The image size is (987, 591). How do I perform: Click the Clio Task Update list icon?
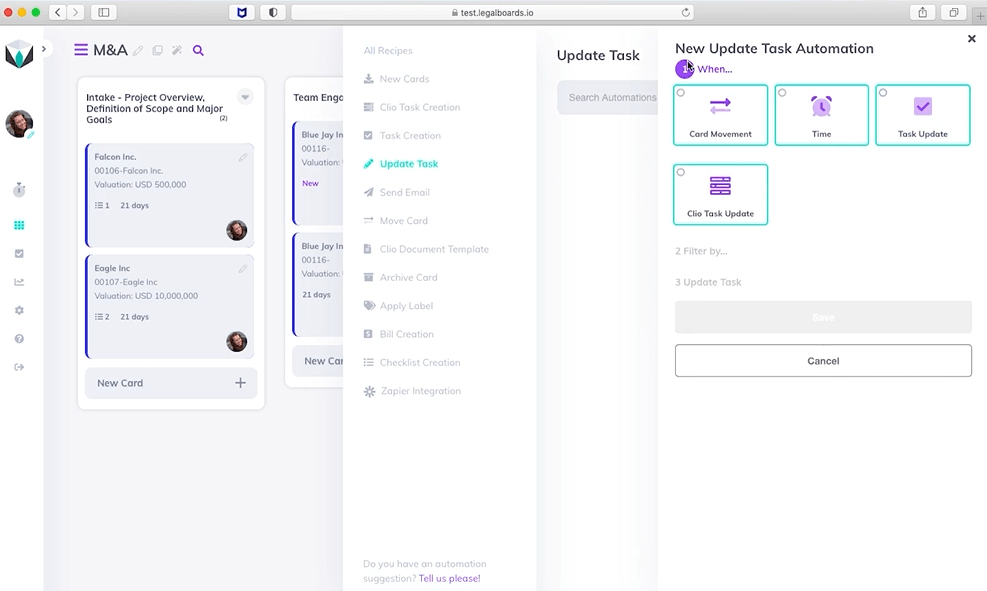click(720, 186)
